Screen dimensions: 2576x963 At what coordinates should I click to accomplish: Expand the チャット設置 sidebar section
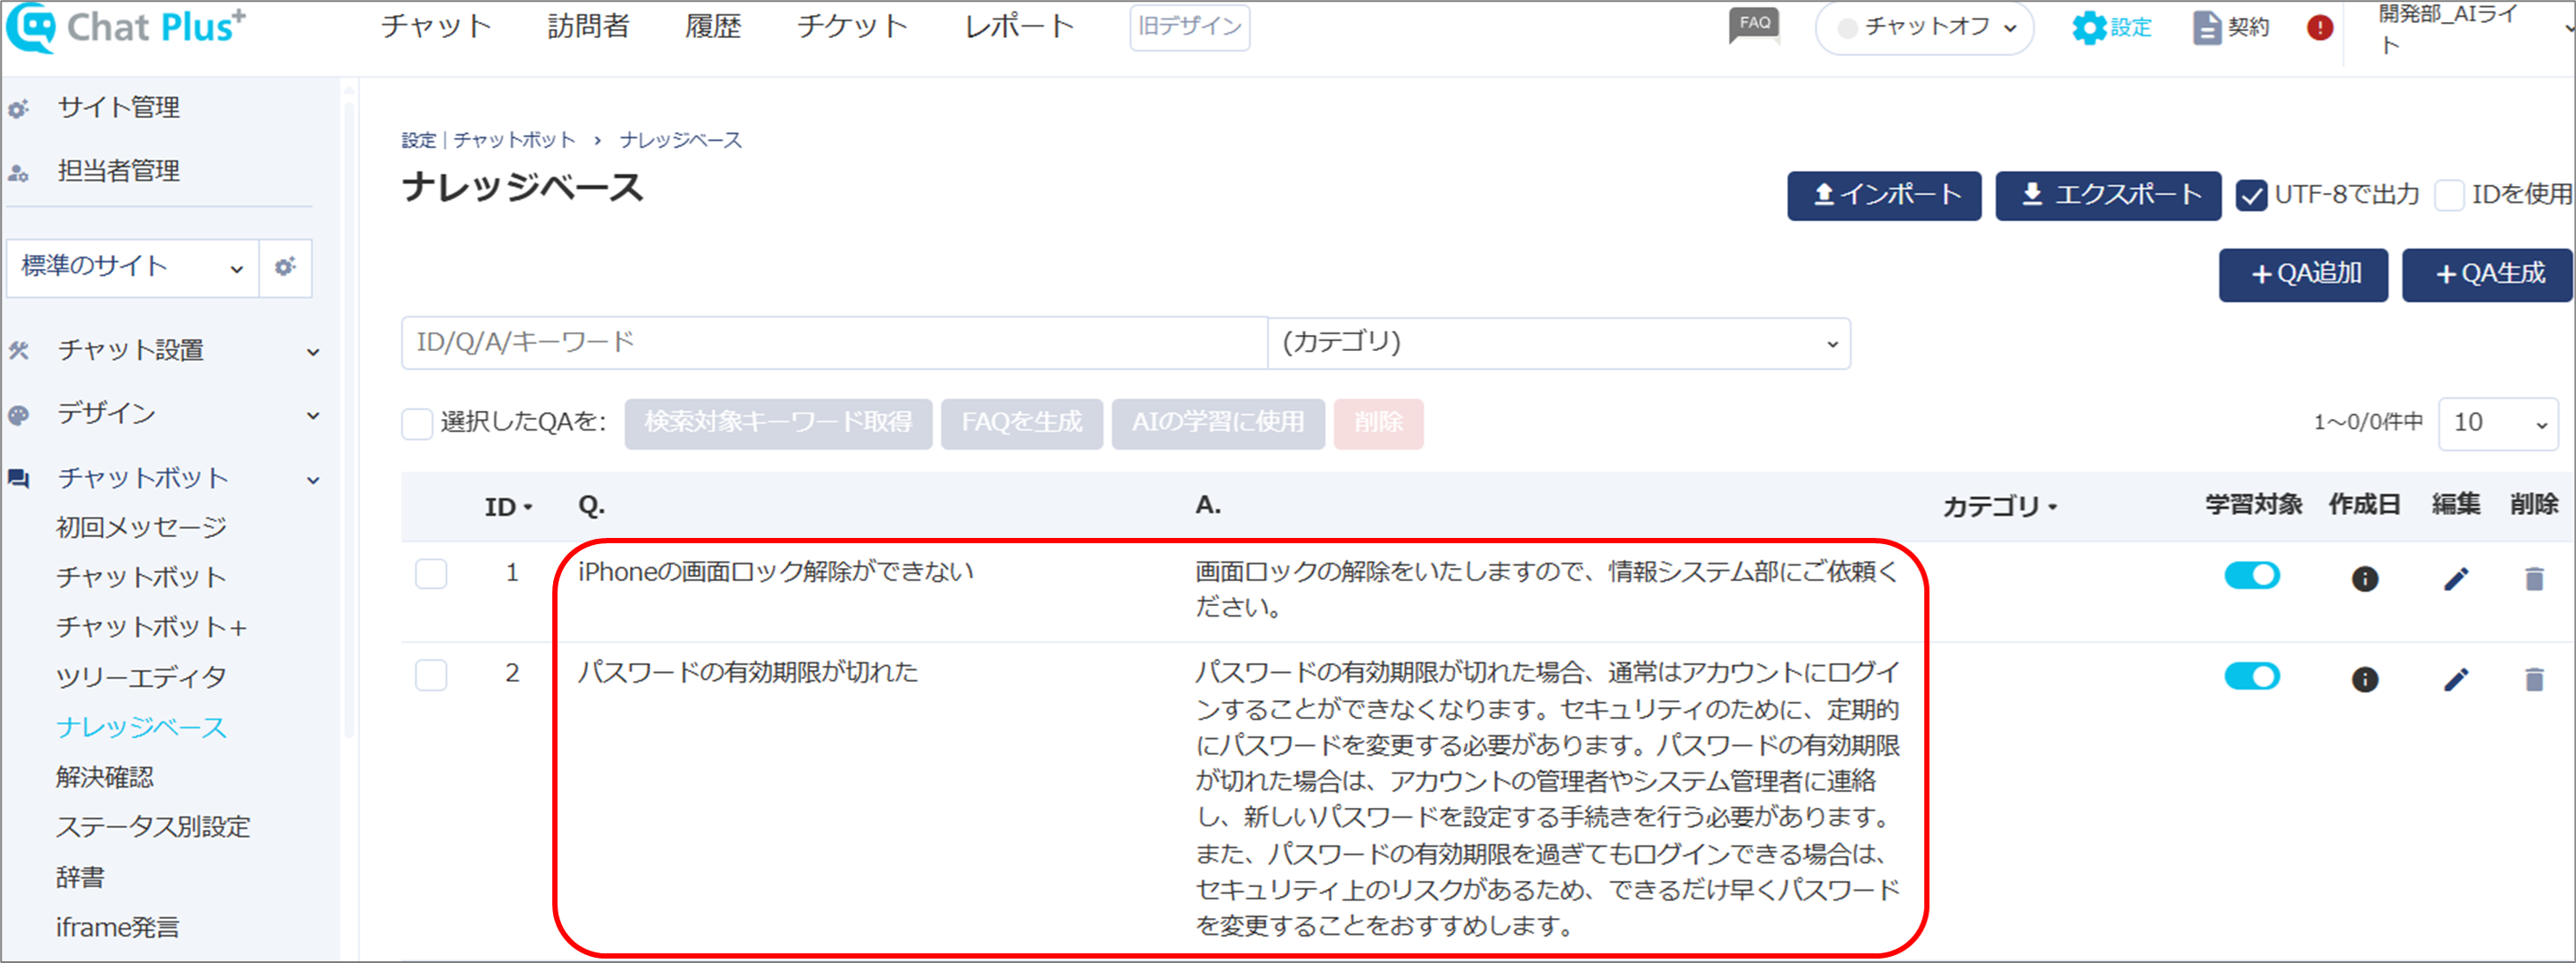(313, 352)
